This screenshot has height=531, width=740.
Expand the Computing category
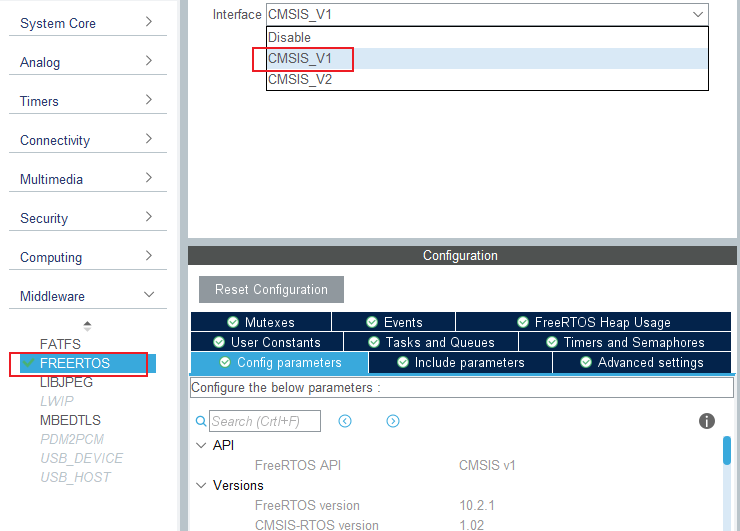[x=88, y=257]
